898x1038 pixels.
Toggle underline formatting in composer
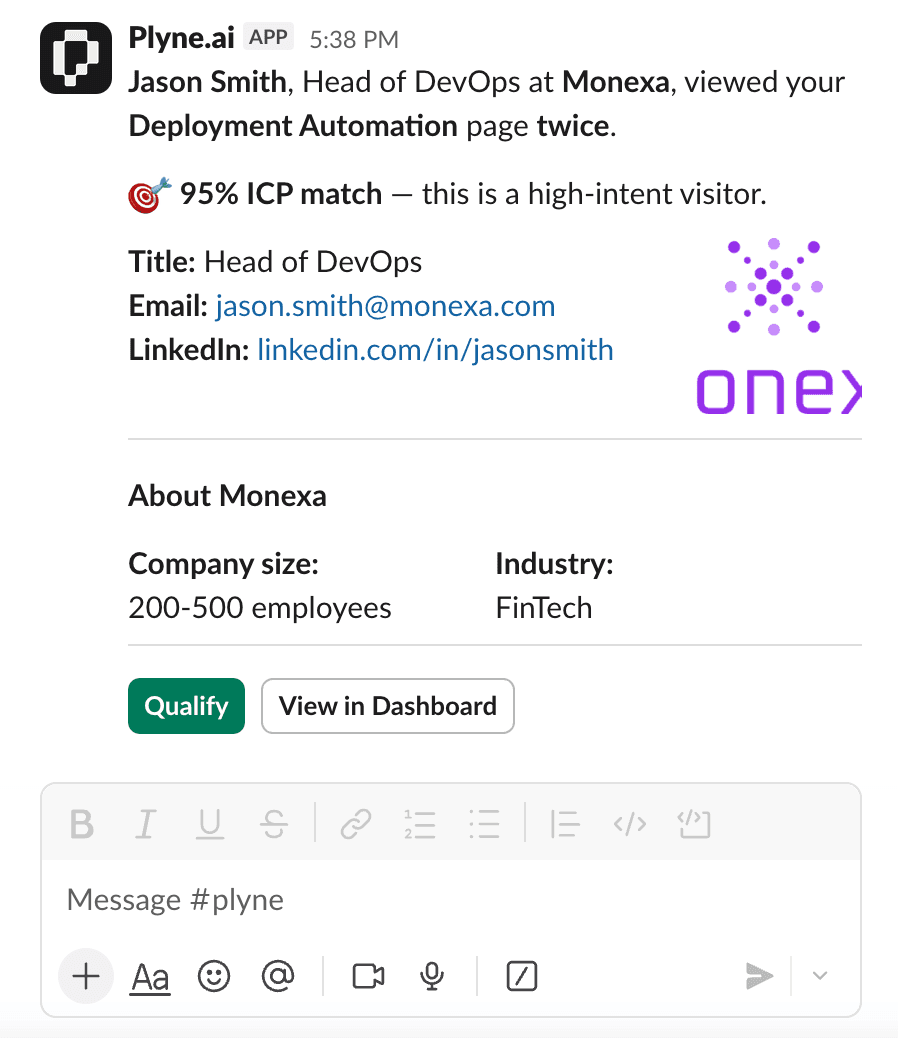pos(209,824)
